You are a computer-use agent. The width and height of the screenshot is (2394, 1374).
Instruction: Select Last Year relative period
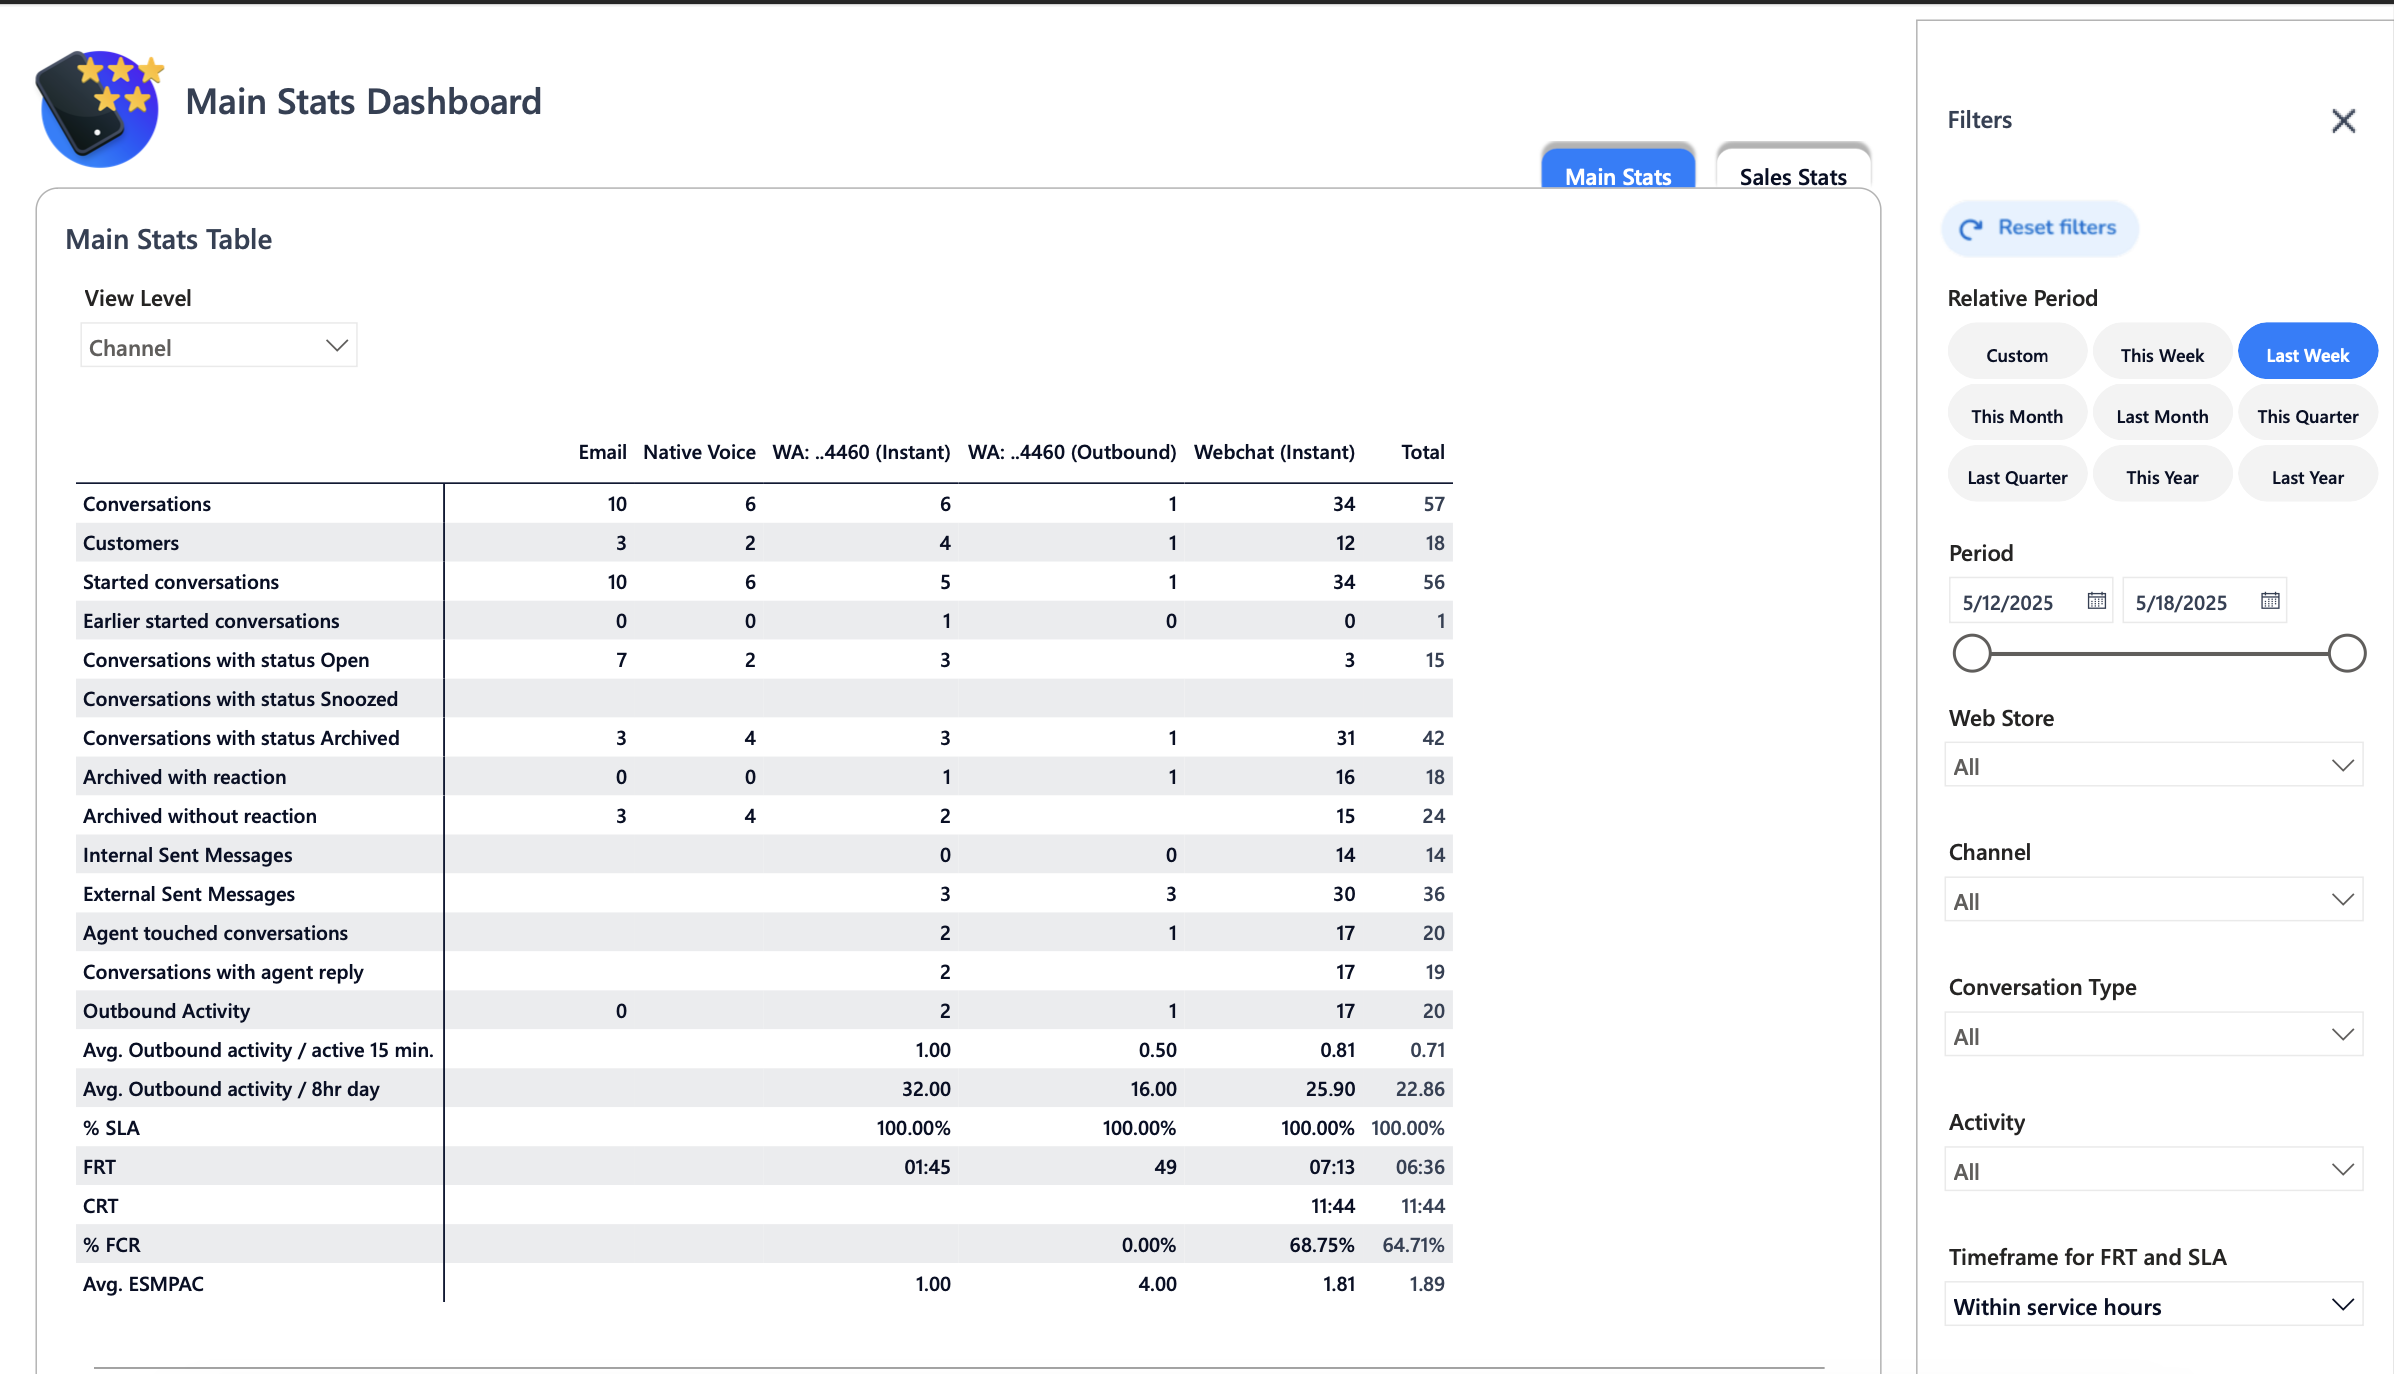pyautogui.click(x=2306, y=477)
